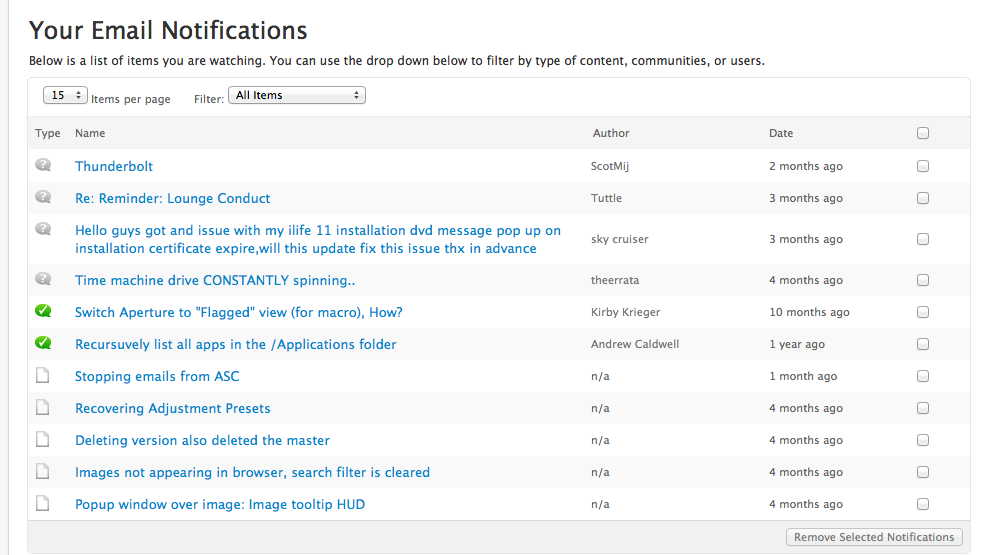Click green checkmark icon beside Recursuvely list apps
This screenshot has width=982, height=555.
pos(43,343)
